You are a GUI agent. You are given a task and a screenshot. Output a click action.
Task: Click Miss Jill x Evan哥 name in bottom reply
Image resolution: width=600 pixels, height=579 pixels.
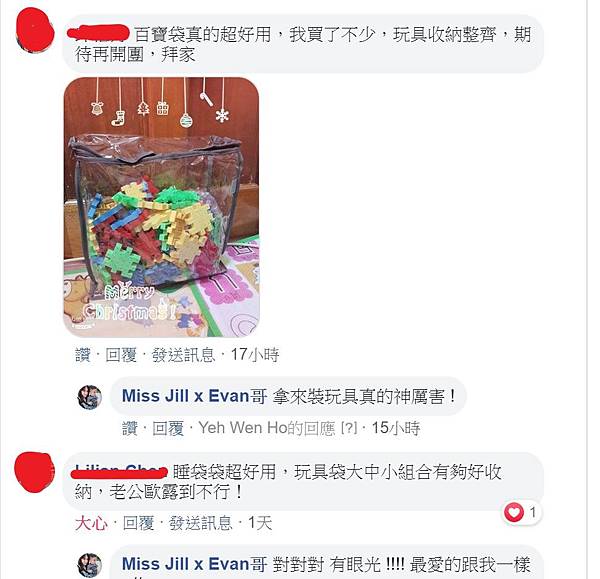click(x=194, y=564)
